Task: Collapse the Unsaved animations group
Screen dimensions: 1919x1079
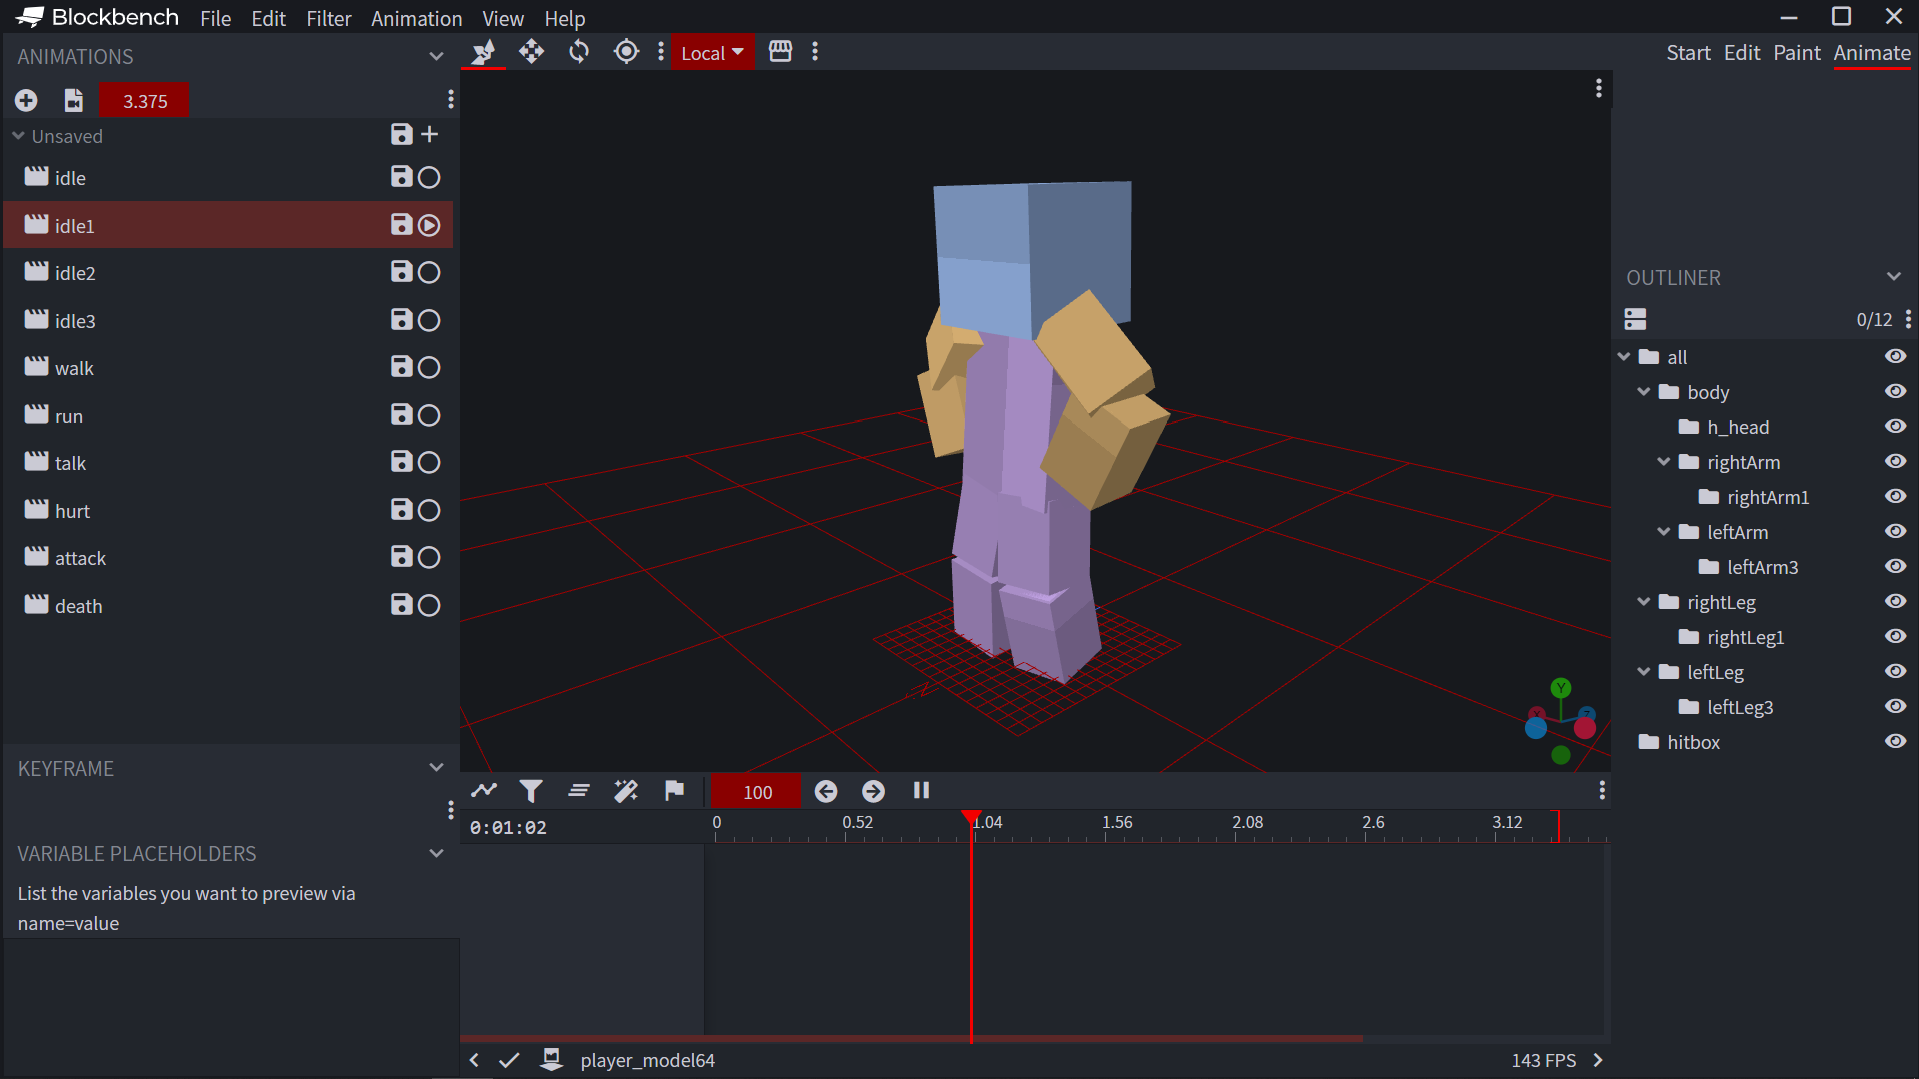Action: 19,136
